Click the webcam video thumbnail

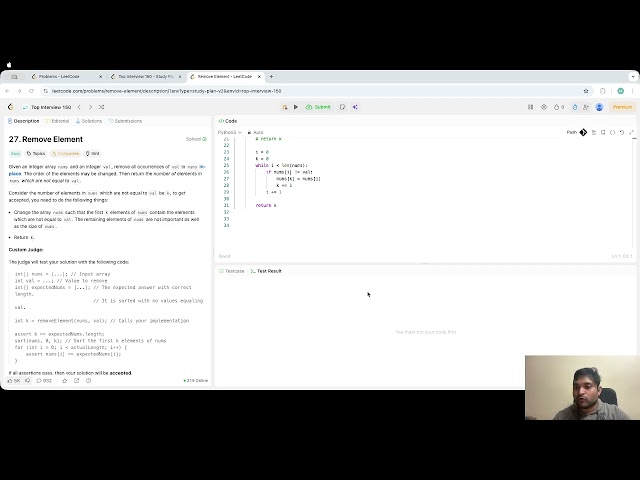[582, 387]
